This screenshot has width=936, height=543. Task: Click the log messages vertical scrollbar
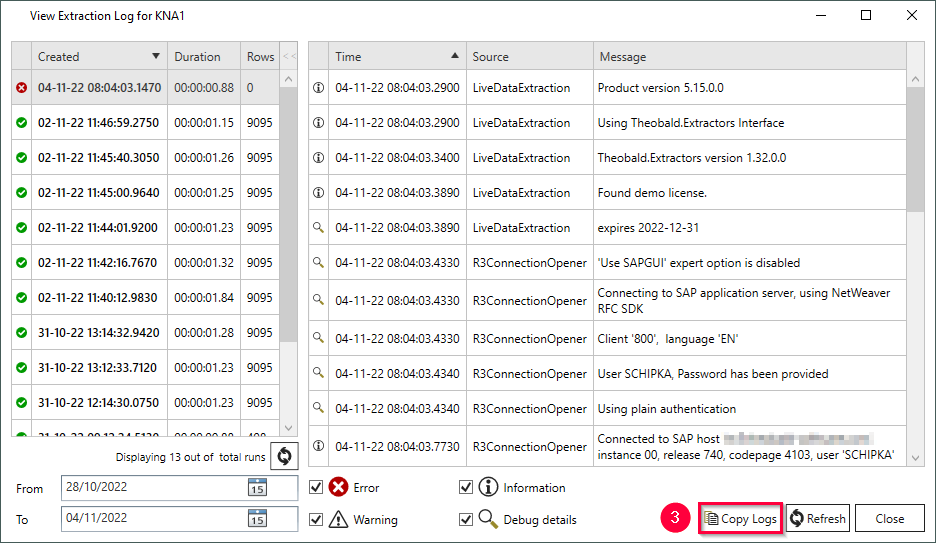click(x=915, y=150)
